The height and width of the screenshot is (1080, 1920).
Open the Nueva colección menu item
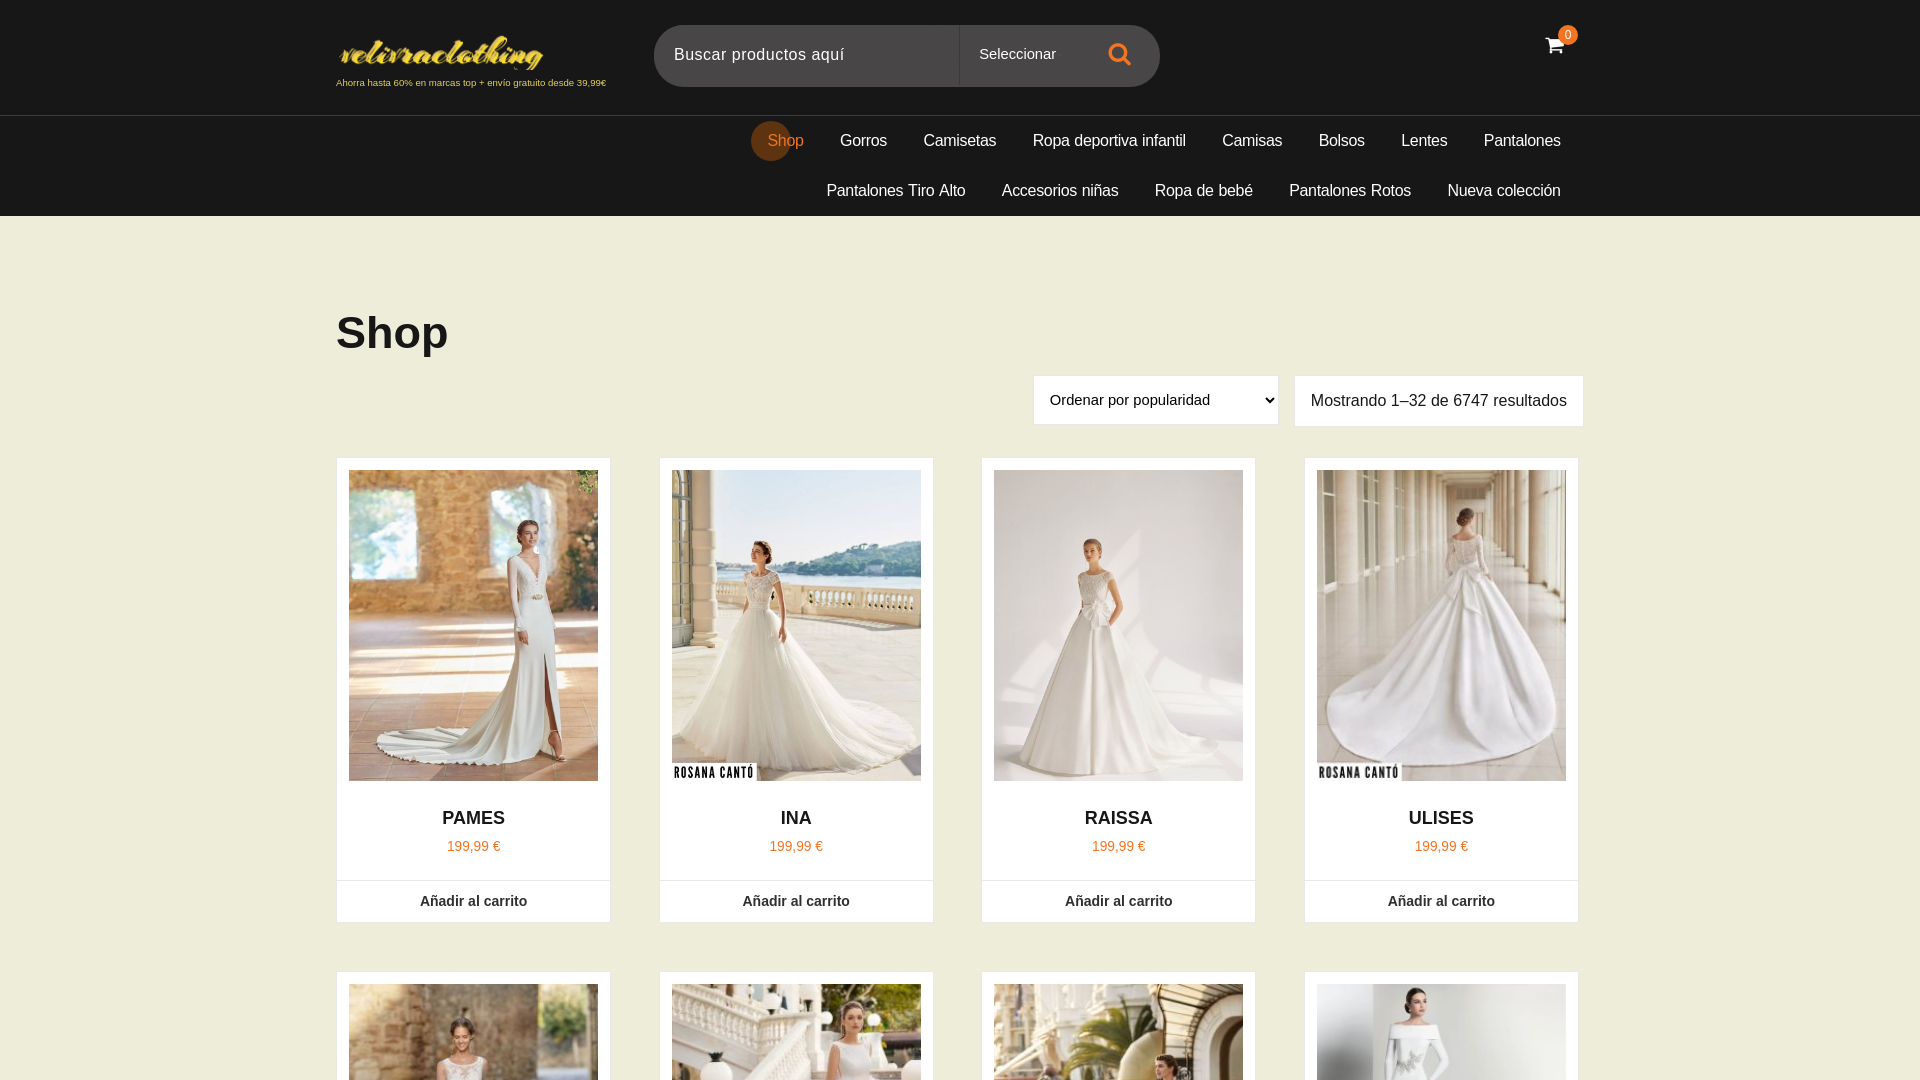point(1504,191)
